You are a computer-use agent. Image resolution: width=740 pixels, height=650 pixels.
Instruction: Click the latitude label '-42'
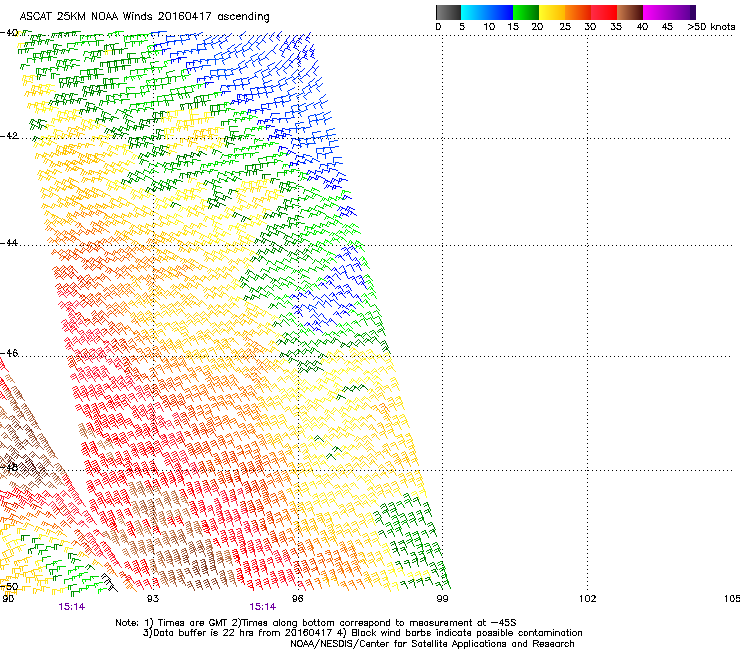9,136
